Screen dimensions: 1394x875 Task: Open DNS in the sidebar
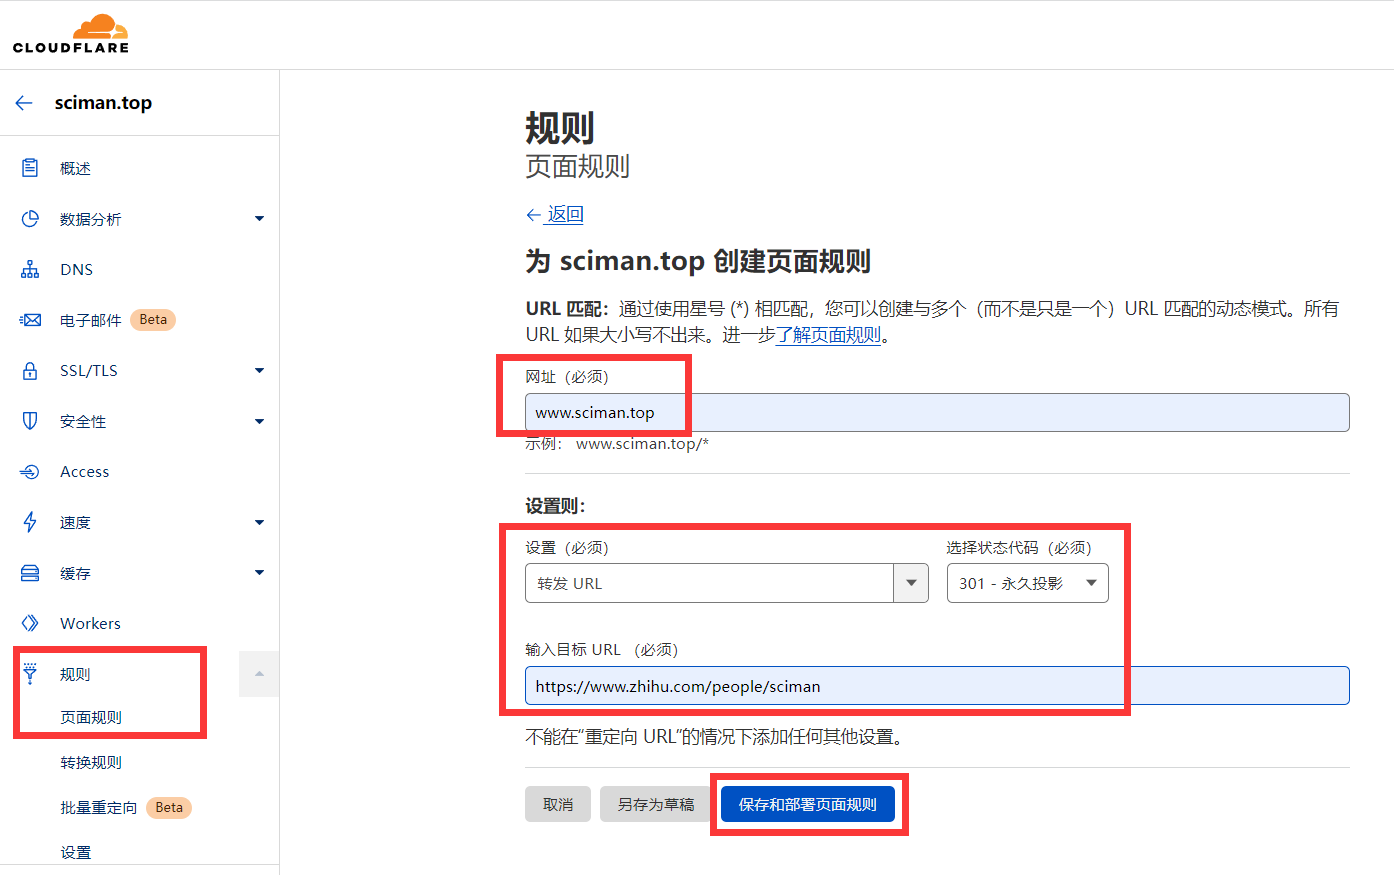point(76,270)
